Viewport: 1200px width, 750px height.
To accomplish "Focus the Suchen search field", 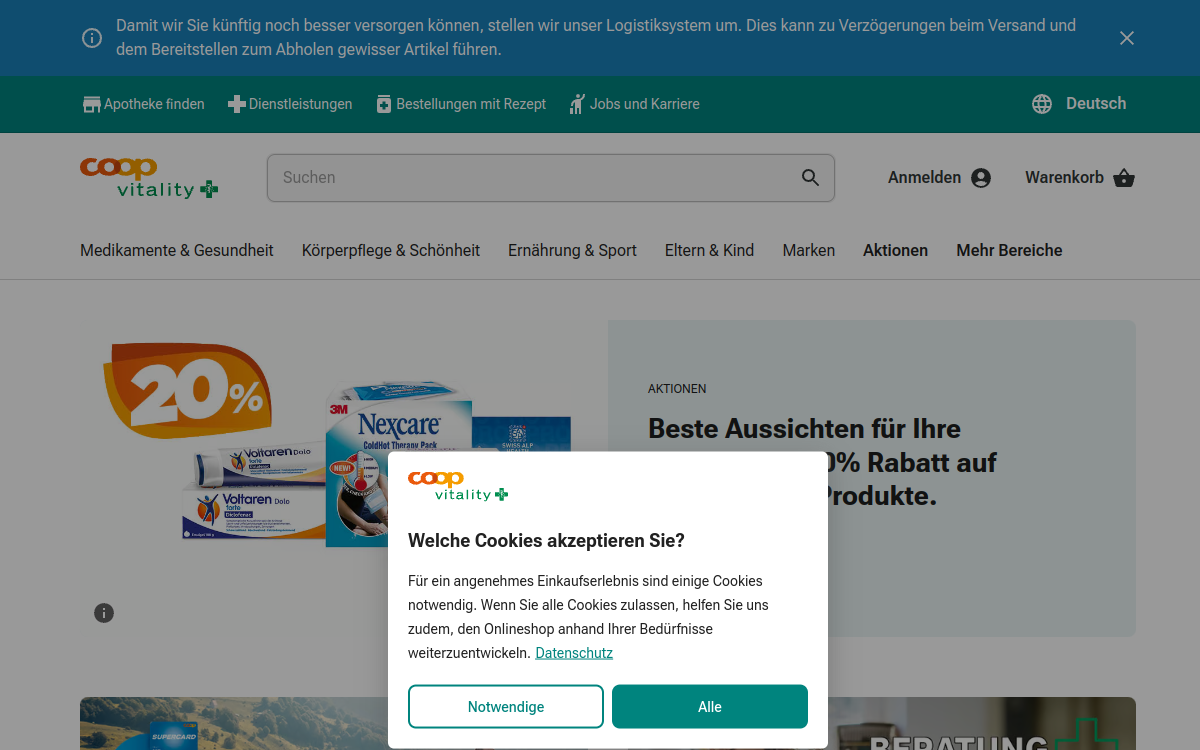I will pyautogui.click(x=551, y=178).
